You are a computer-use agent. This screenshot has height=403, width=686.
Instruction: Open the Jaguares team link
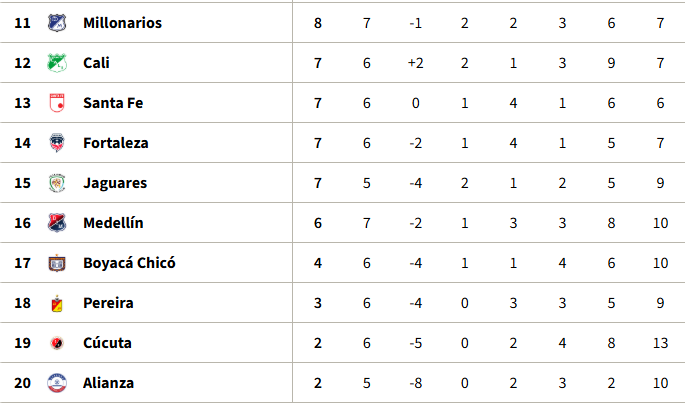(115, 183)
